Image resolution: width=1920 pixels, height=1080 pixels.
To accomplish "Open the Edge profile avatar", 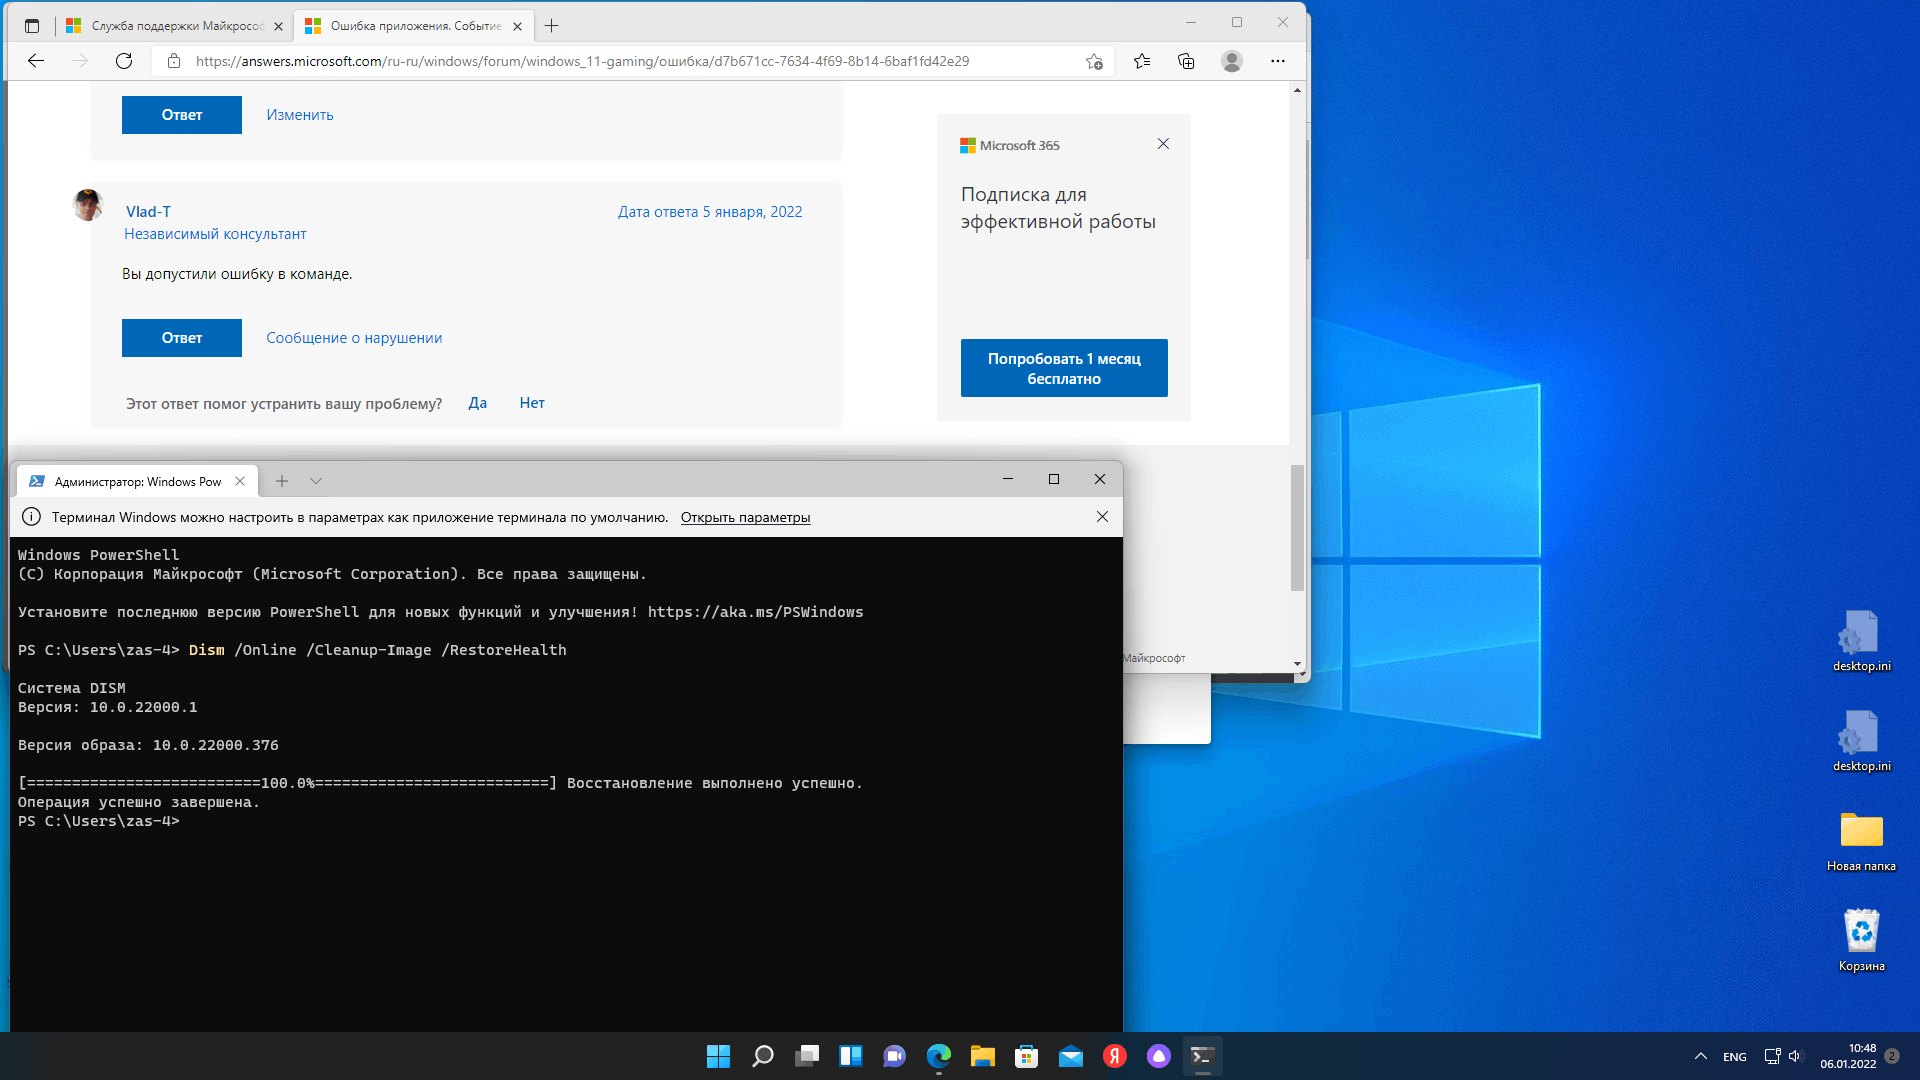I will 1232,61.
